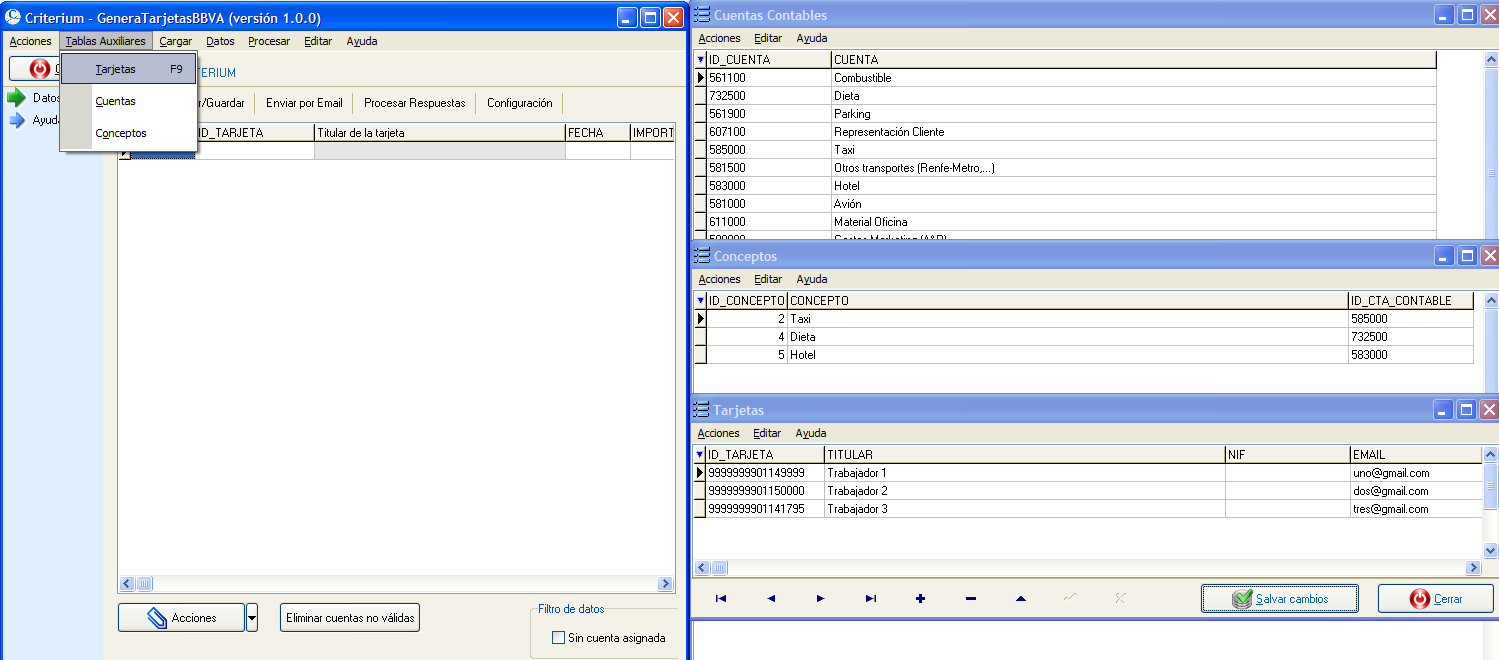Select Tarjetas in Tablas Auxiliares menu
This screenshot has width=1499, height=660.
coord(129,69)
